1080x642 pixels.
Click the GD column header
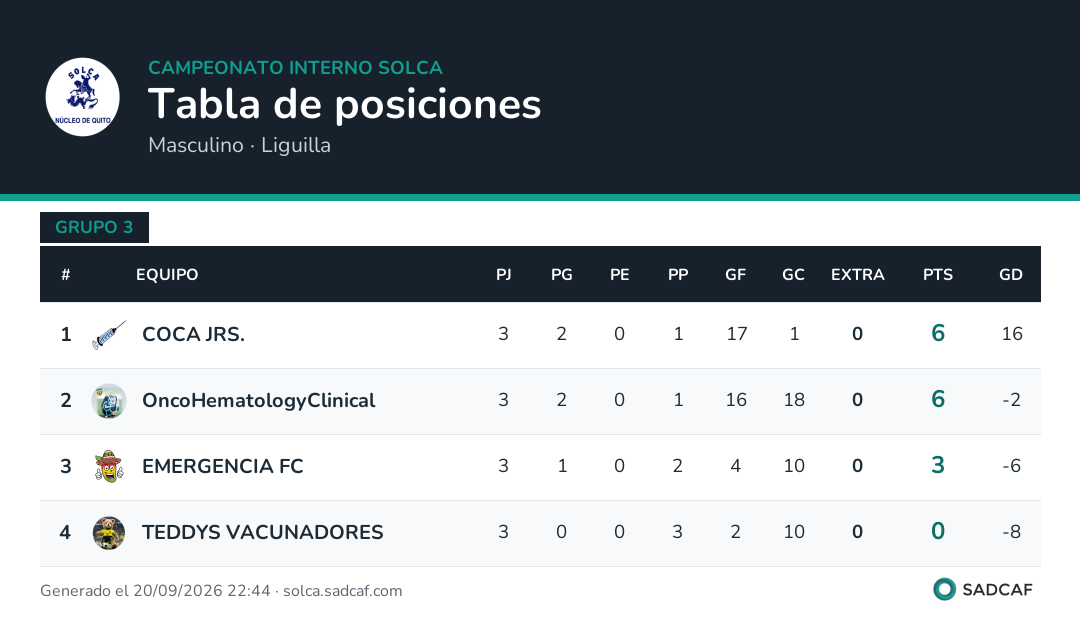pyautogui.click(x=1010, y=275)
